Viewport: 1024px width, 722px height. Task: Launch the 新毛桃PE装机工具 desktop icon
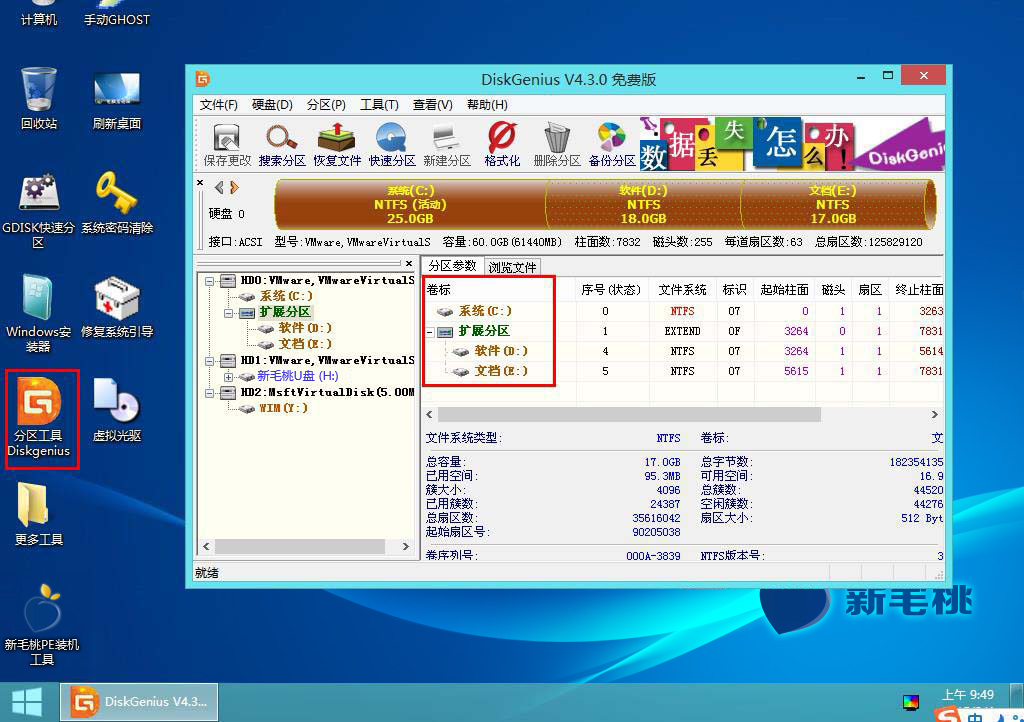pyautogui.click(x=42, y=624)
